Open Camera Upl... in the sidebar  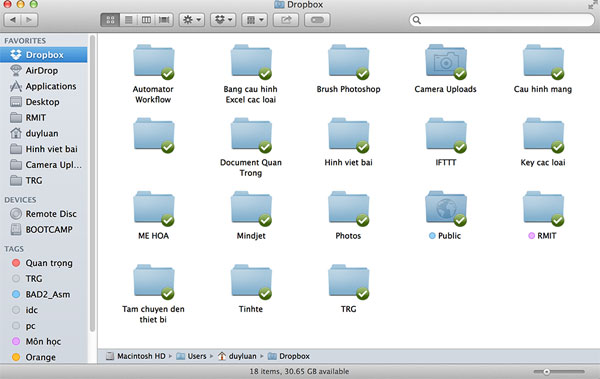coord(44,165)
